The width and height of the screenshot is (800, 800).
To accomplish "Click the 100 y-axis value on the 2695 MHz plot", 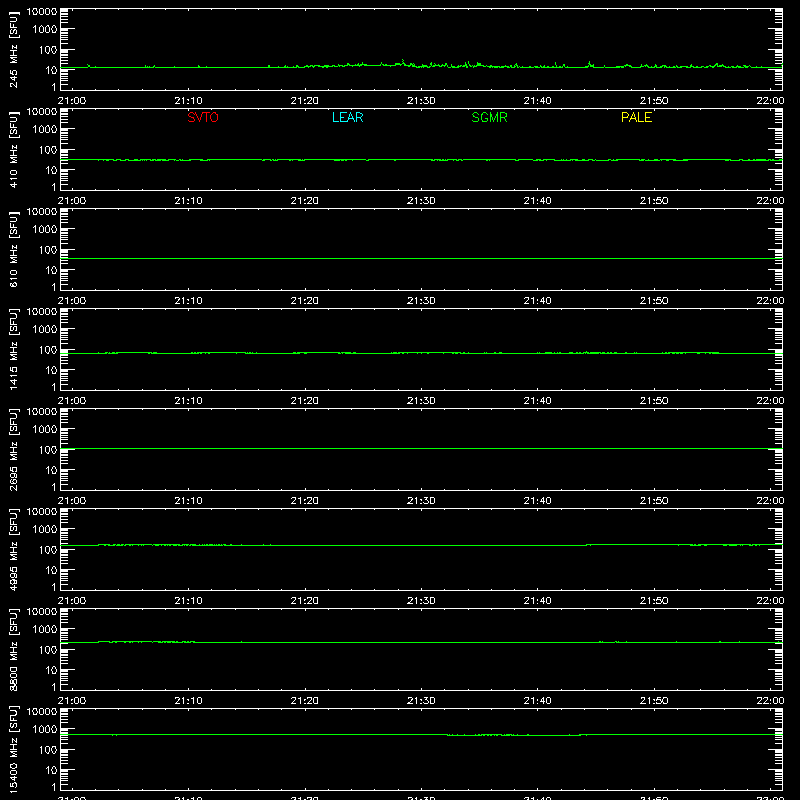I will (48, 450).
